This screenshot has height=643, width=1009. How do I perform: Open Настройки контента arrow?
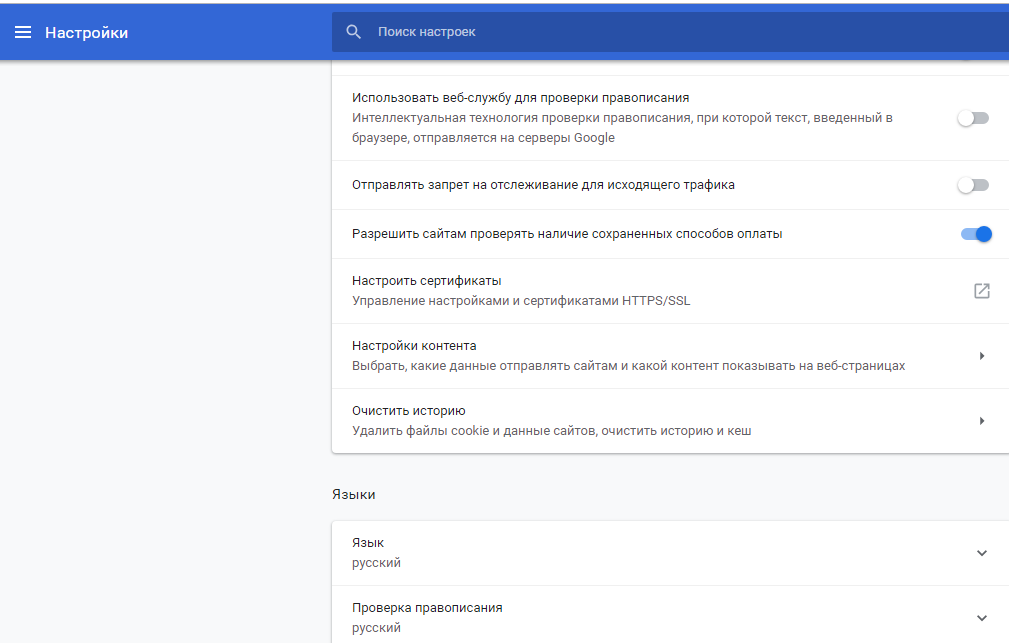(x=982, y=356)
